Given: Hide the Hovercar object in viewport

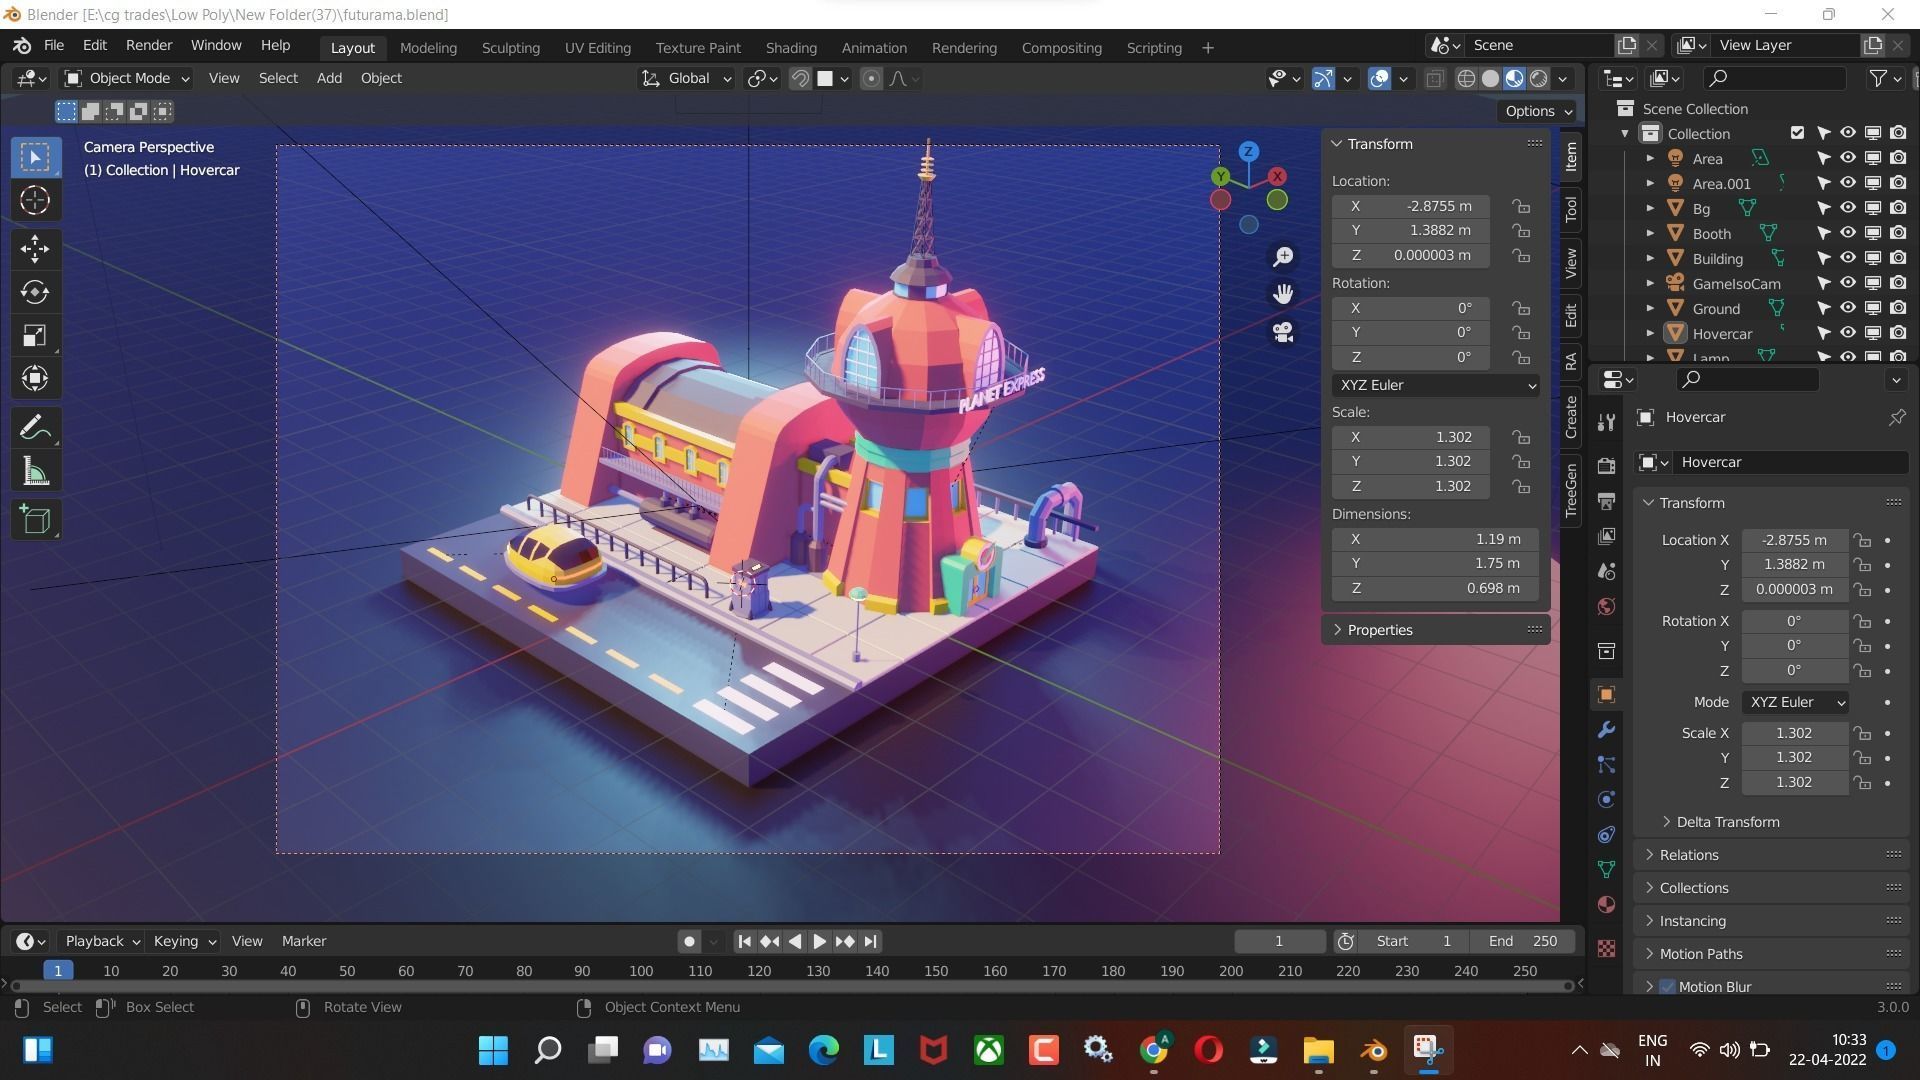Looking at the screenshot, I should click(x=1848, y=333).
